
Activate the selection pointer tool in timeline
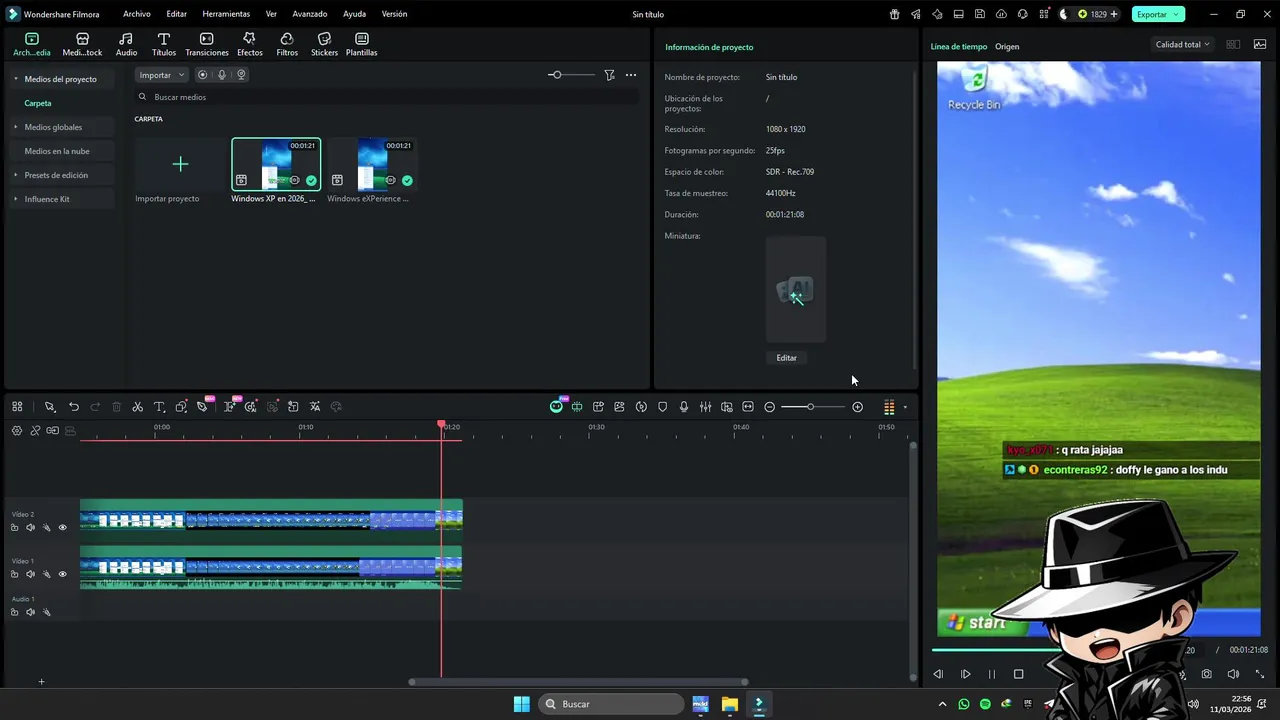(49, 407)
